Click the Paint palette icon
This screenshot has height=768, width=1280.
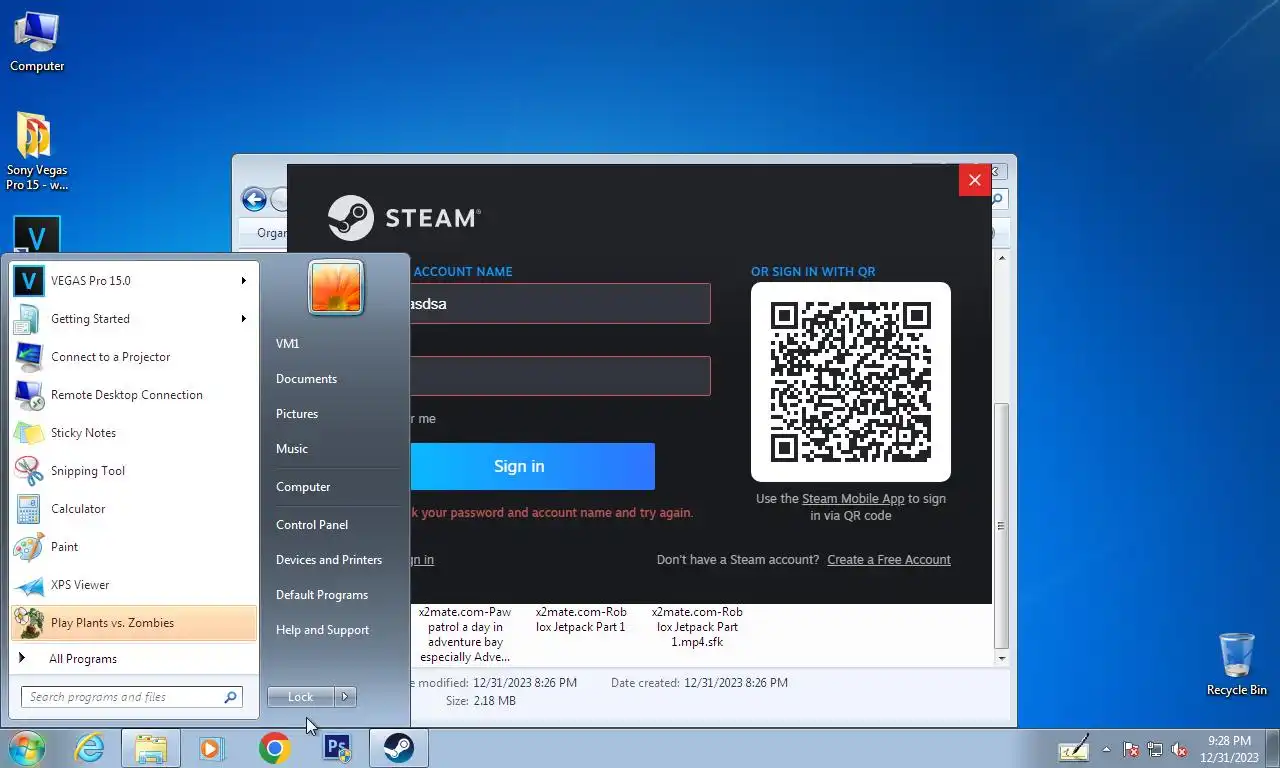tap(28, 547)
